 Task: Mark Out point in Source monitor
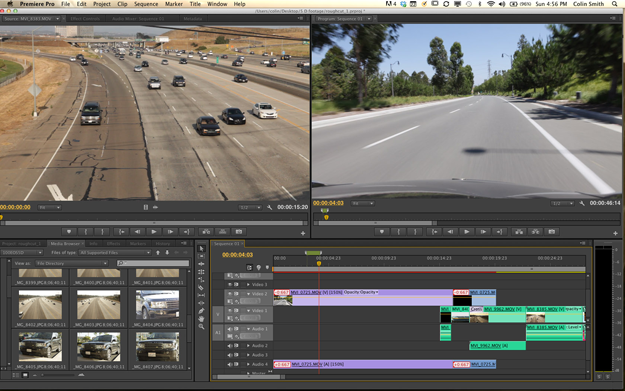click(102, 232)
